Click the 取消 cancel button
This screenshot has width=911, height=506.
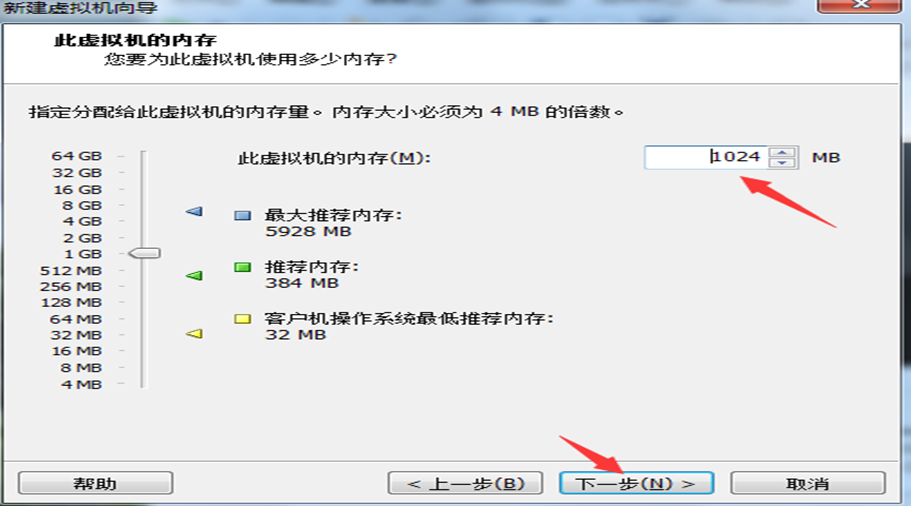[x=808, y=483]
